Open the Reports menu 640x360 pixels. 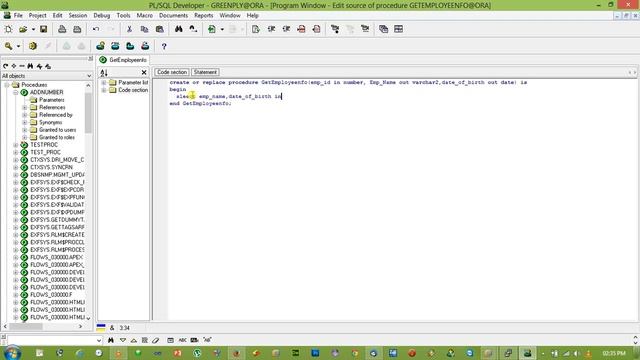203,15
